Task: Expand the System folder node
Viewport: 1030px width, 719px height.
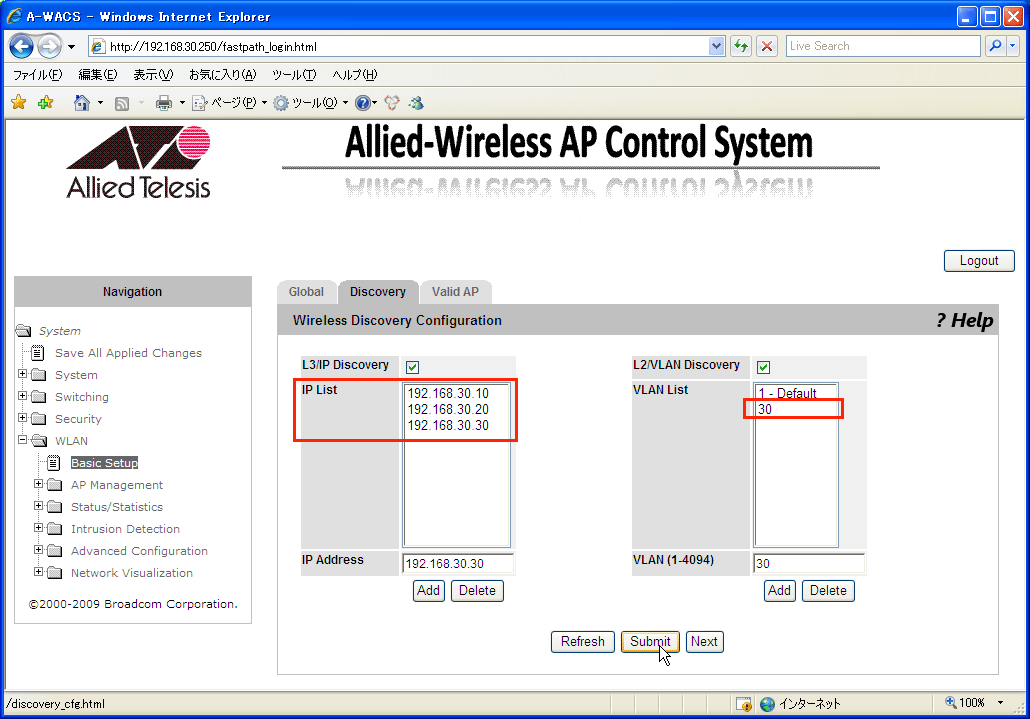Action: tap(23, 374)
